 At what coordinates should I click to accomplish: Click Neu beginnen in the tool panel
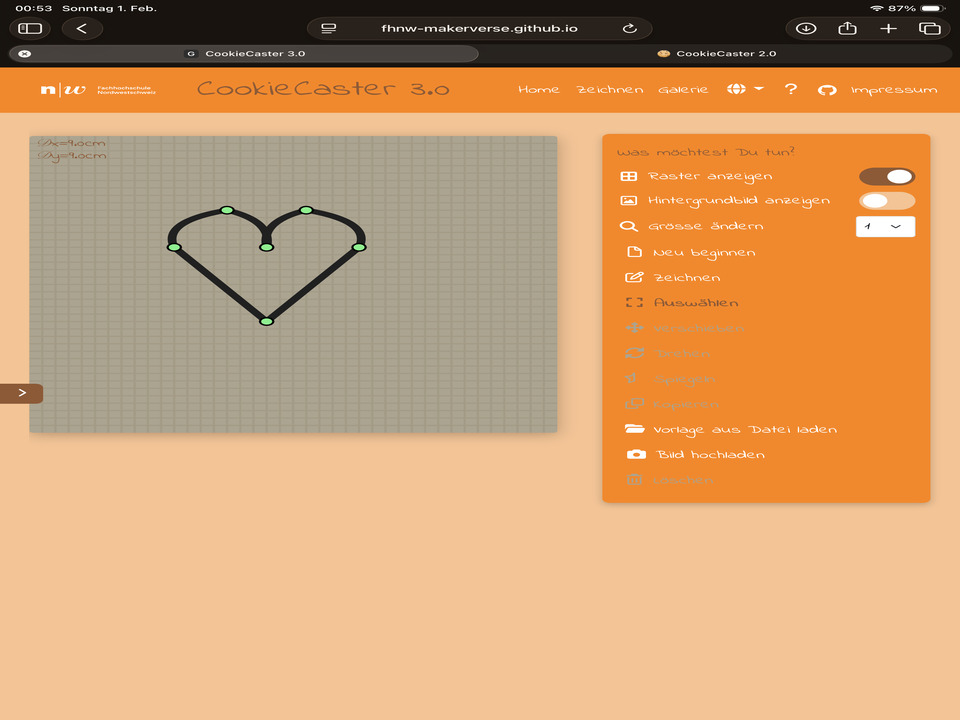(691, 252)
